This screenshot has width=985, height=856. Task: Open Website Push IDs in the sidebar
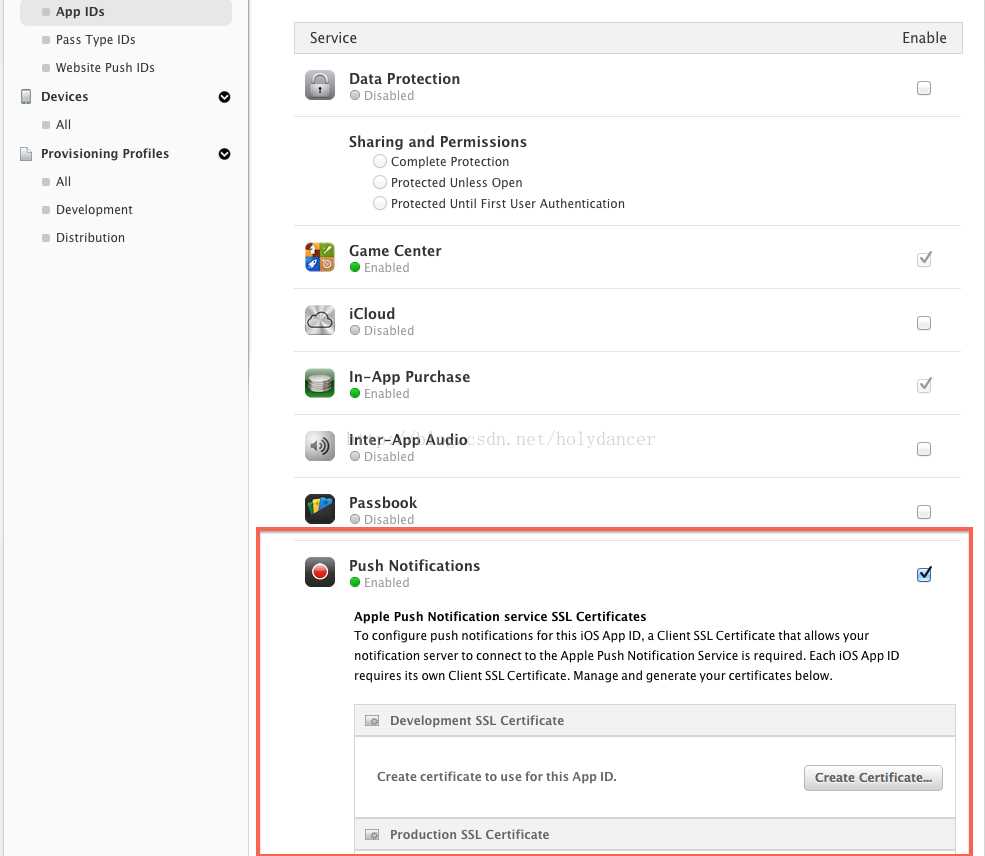pyautogui.click(x=105, y=67)
